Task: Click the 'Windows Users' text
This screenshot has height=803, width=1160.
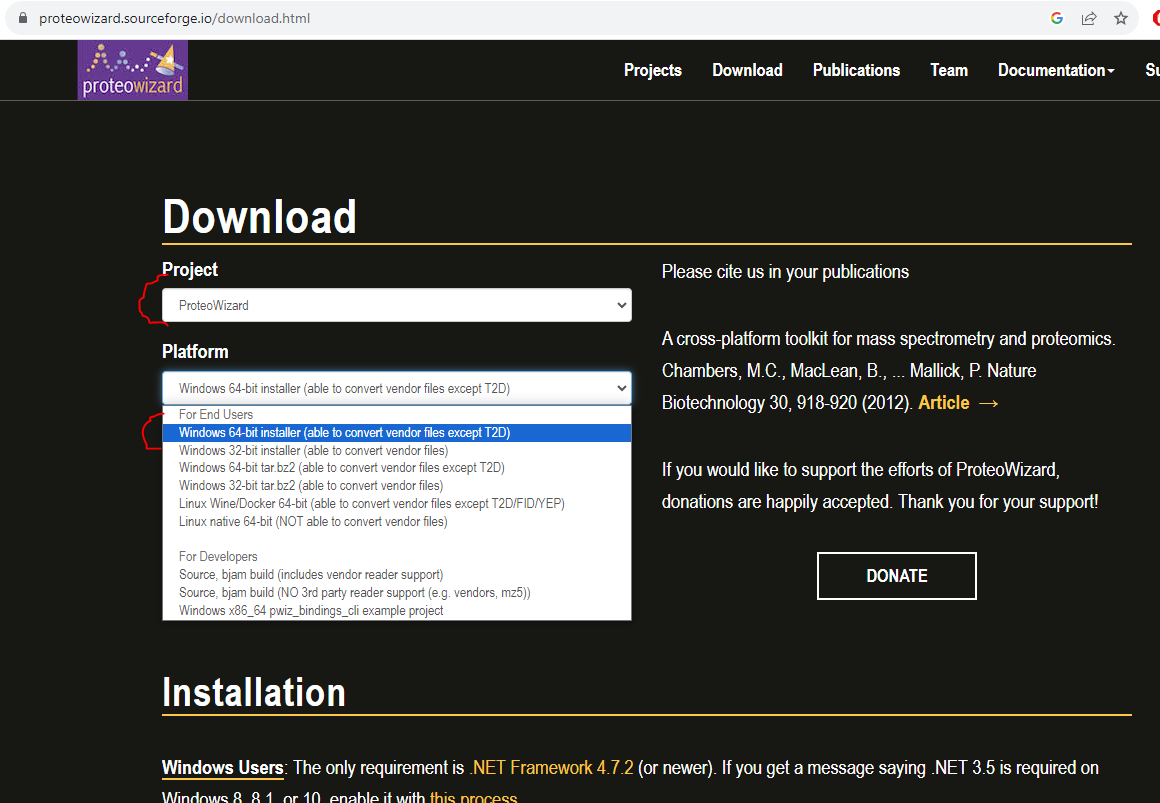Action: coord(223,767)
